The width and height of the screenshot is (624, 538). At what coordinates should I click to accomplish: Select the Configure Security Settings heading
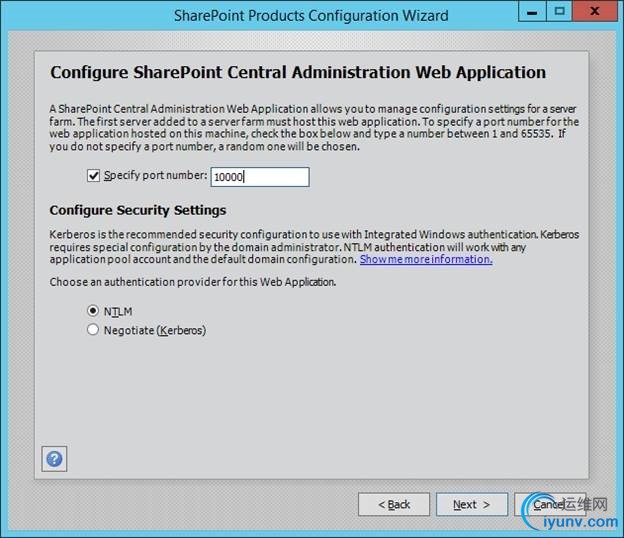tap(138, 210)
